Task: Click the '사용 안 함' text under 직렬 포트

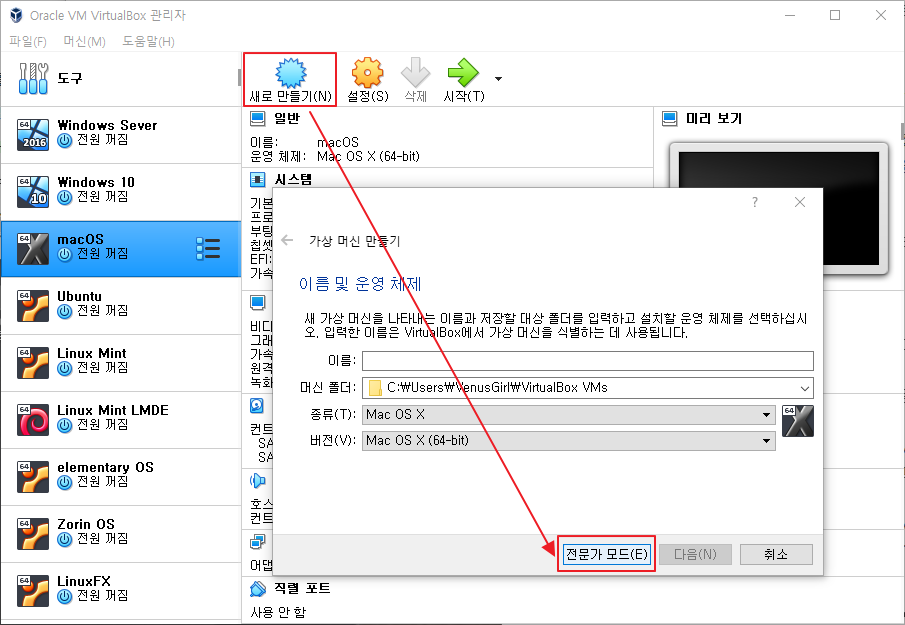Action: pyautogui.click(x=278, y=612)
